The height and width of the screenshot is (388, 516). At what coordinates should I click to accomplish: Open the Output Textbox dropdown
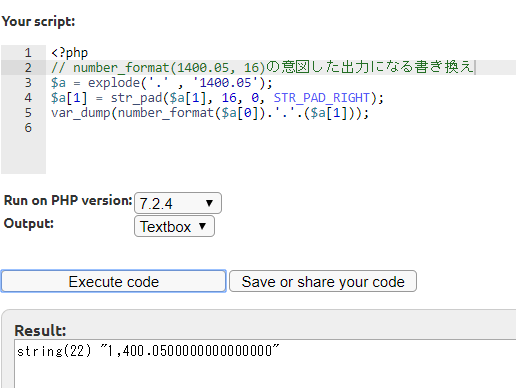(x=174, y=226)
